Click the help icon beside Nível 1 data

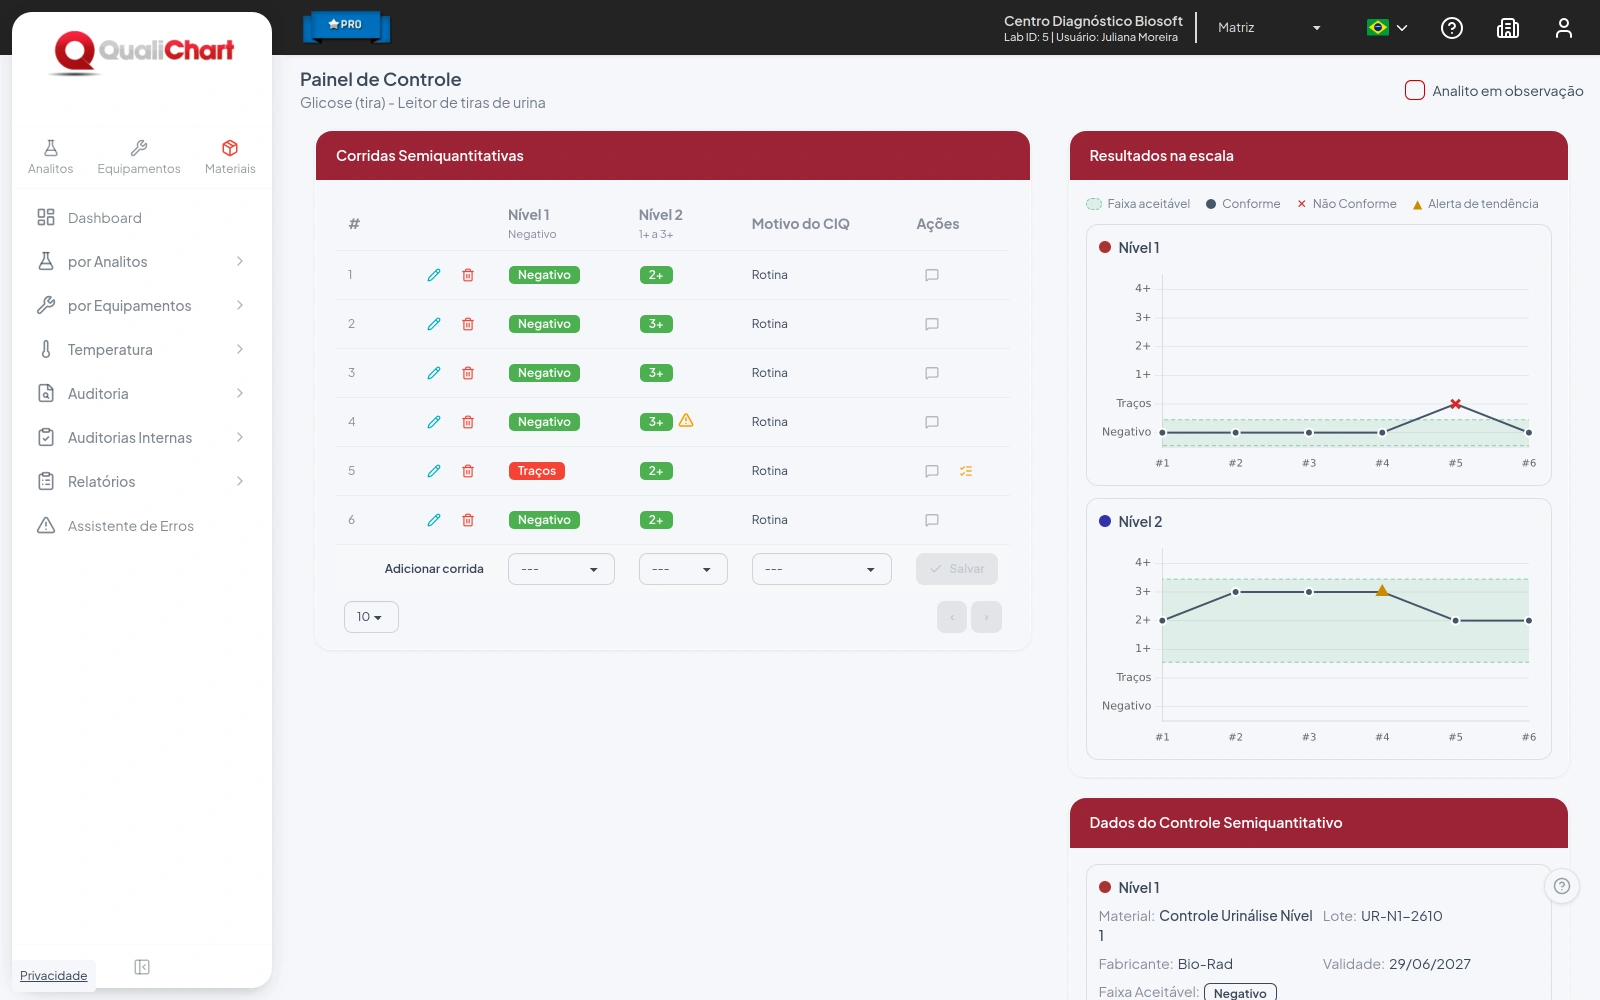point(1562,886)
